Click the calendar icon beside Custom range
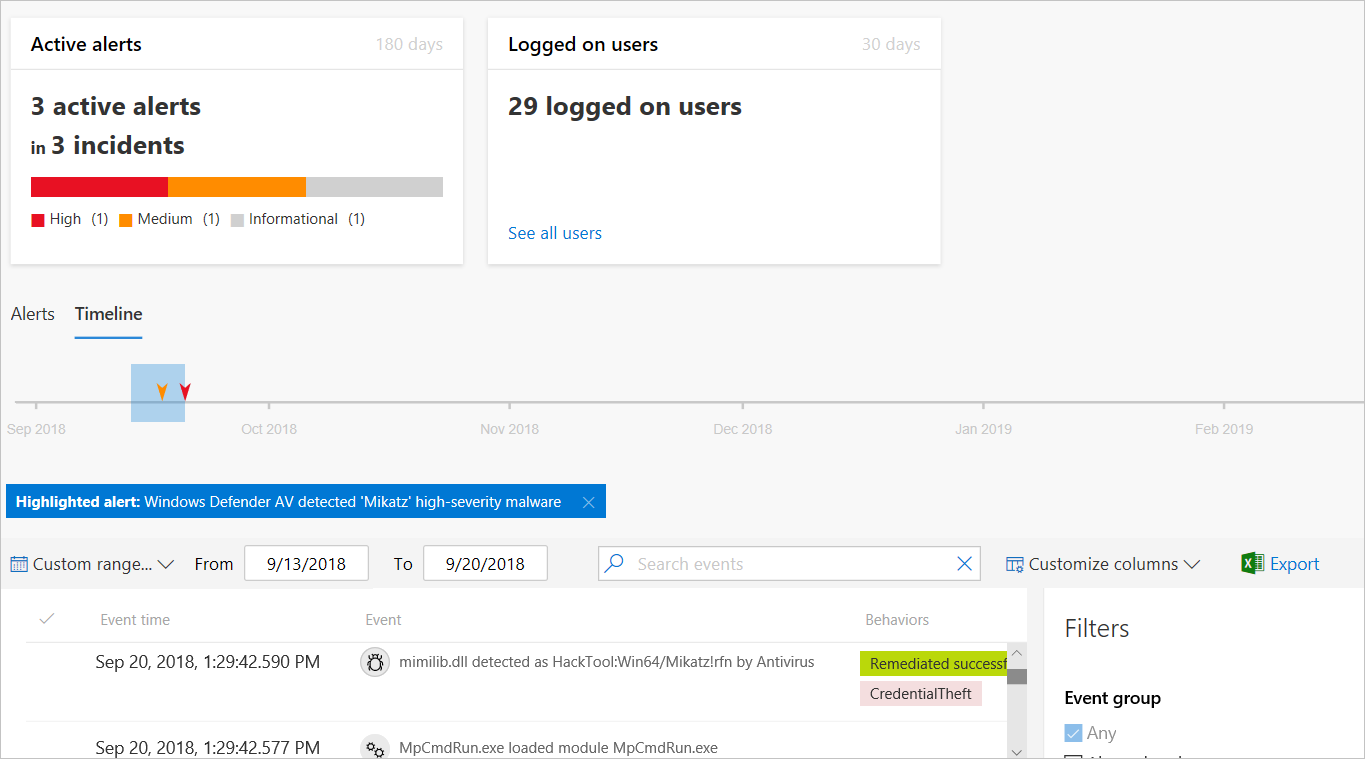 point(19,564)
